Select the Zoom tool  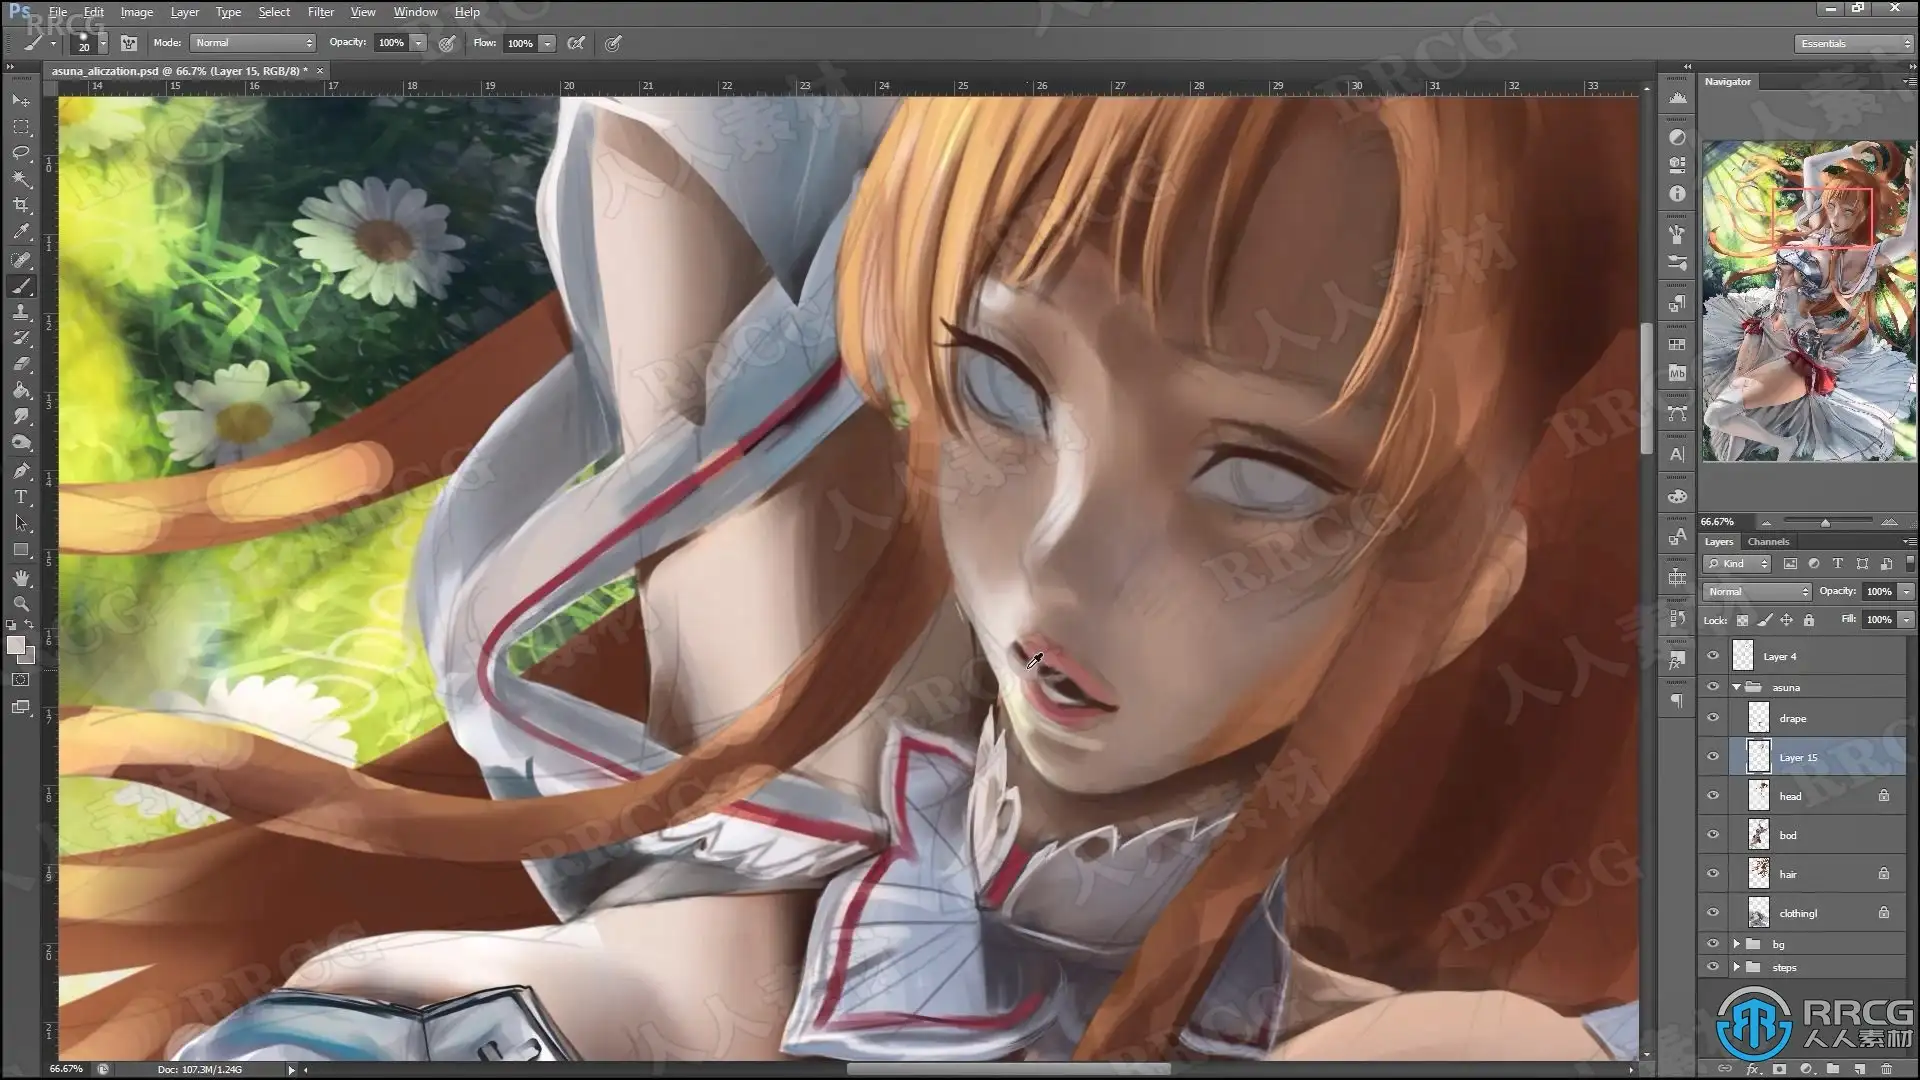tap(20, 604)
